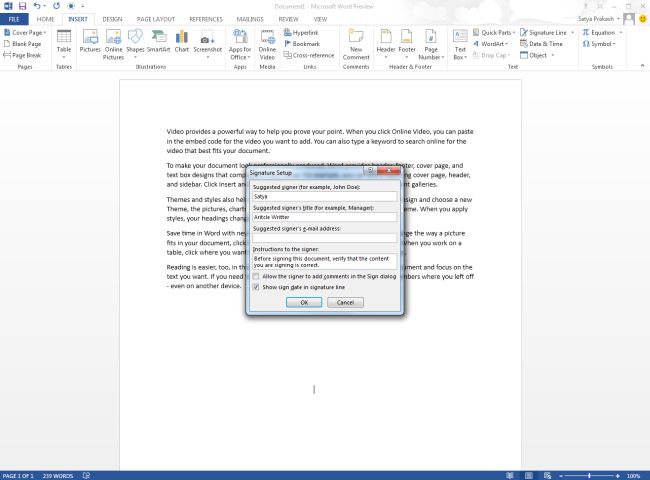Expand the Text Box dropdown
Image resolution: width=650 pixels, height=480 pixels.
(x=466, y=57)
